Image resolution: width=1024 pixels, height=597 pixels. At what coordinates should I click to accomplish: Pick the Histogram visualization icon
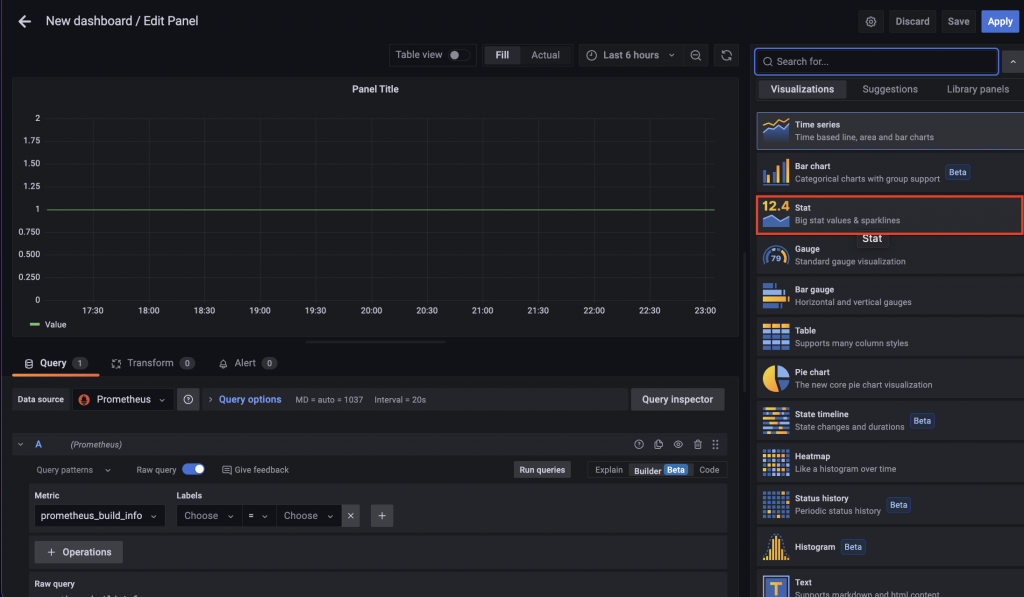[x=776, y=547]
